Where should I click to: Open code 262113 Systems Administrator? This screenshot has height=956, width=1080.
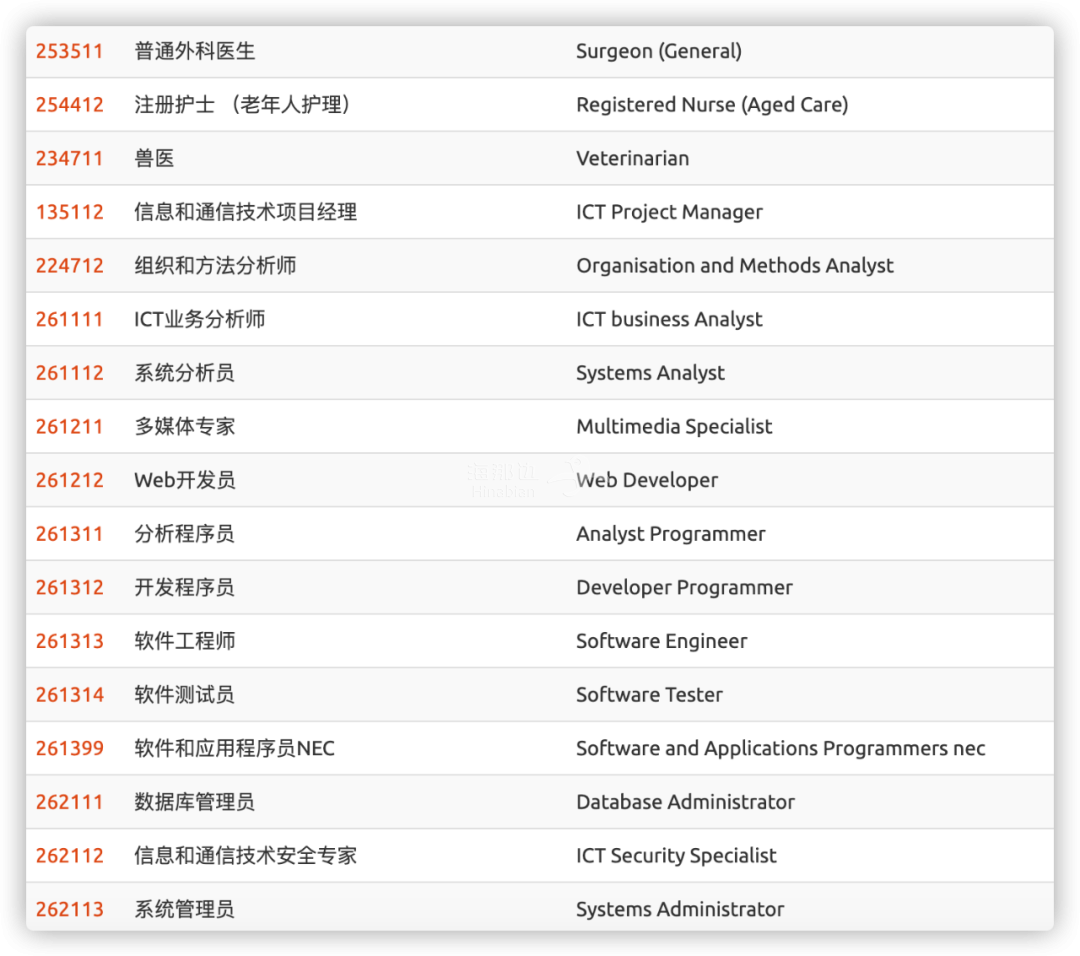point(70,909)
